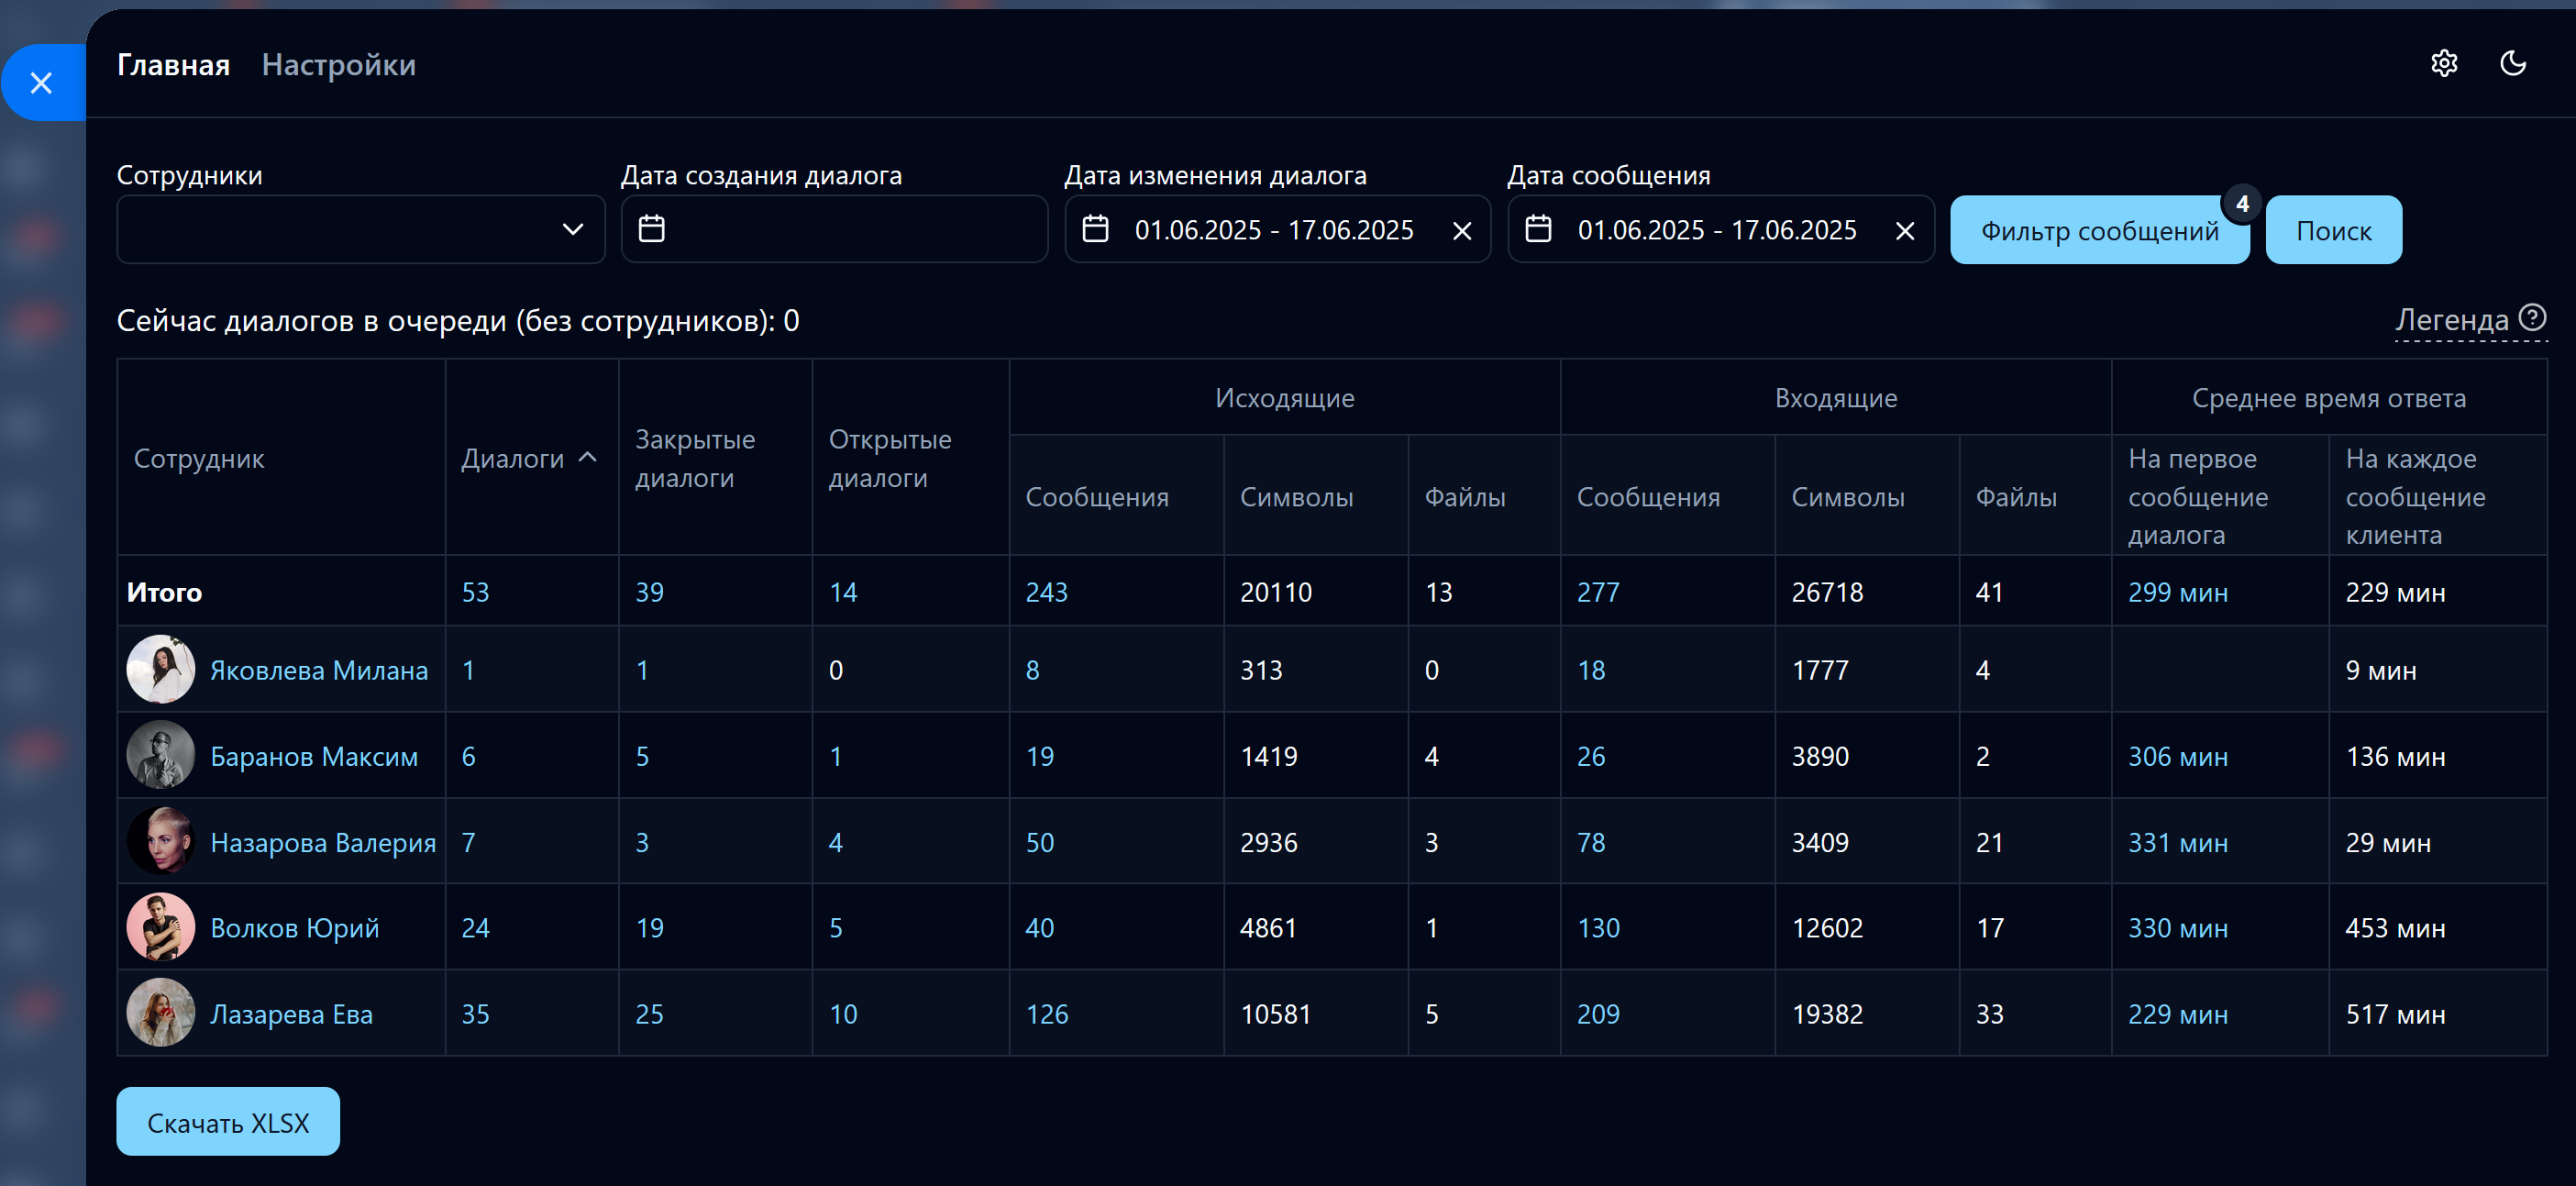Click the calendar icon in the dialog creation date field
Screen dimensions: 2576x1186
652,229
